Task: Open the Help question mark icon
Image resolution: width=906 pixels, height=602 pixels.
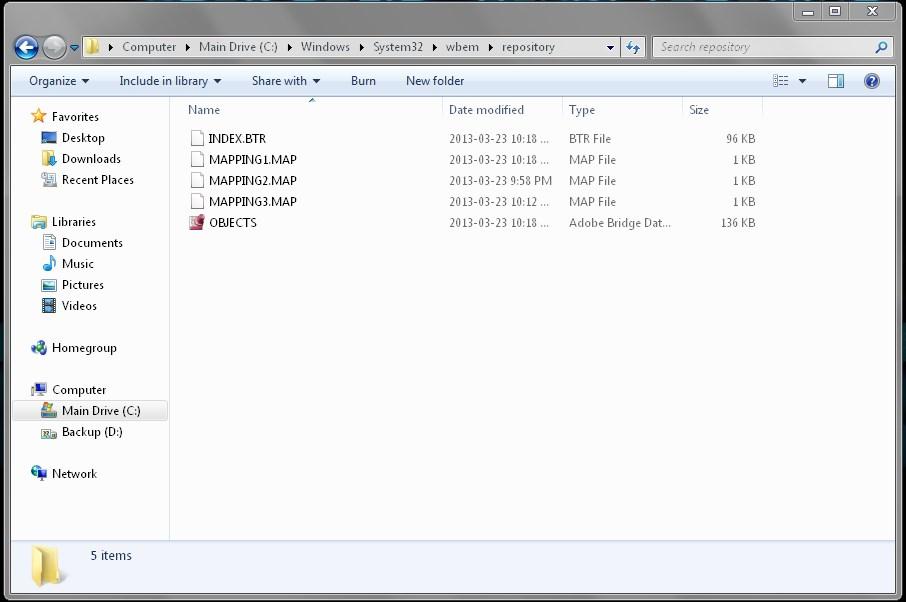Action: coord(871,81)
